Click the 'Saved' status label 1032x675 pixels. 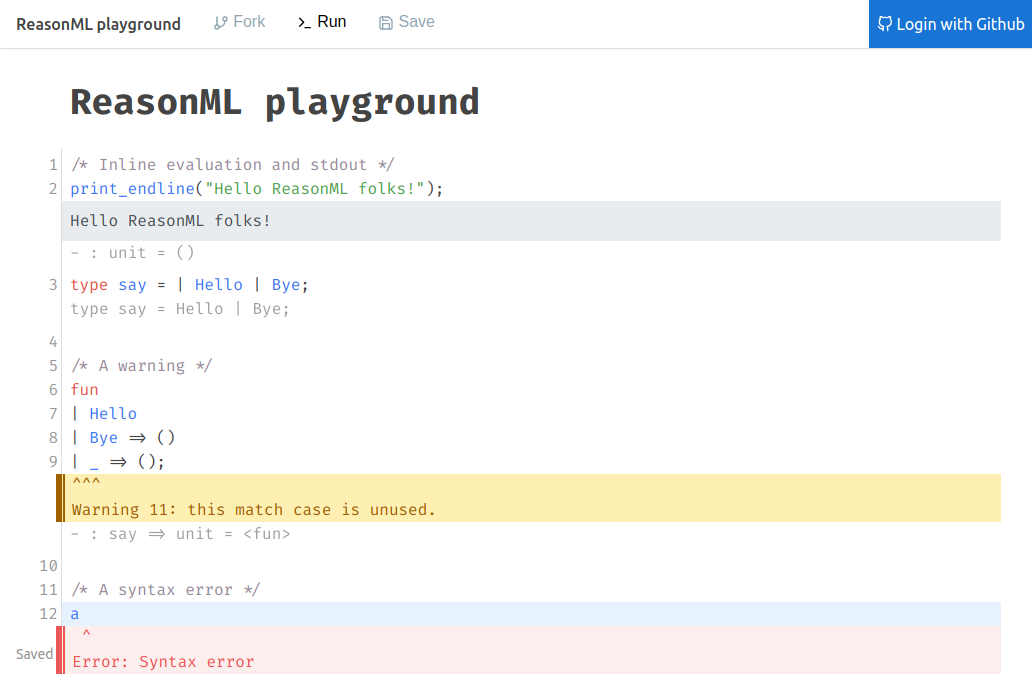point(34,654)
